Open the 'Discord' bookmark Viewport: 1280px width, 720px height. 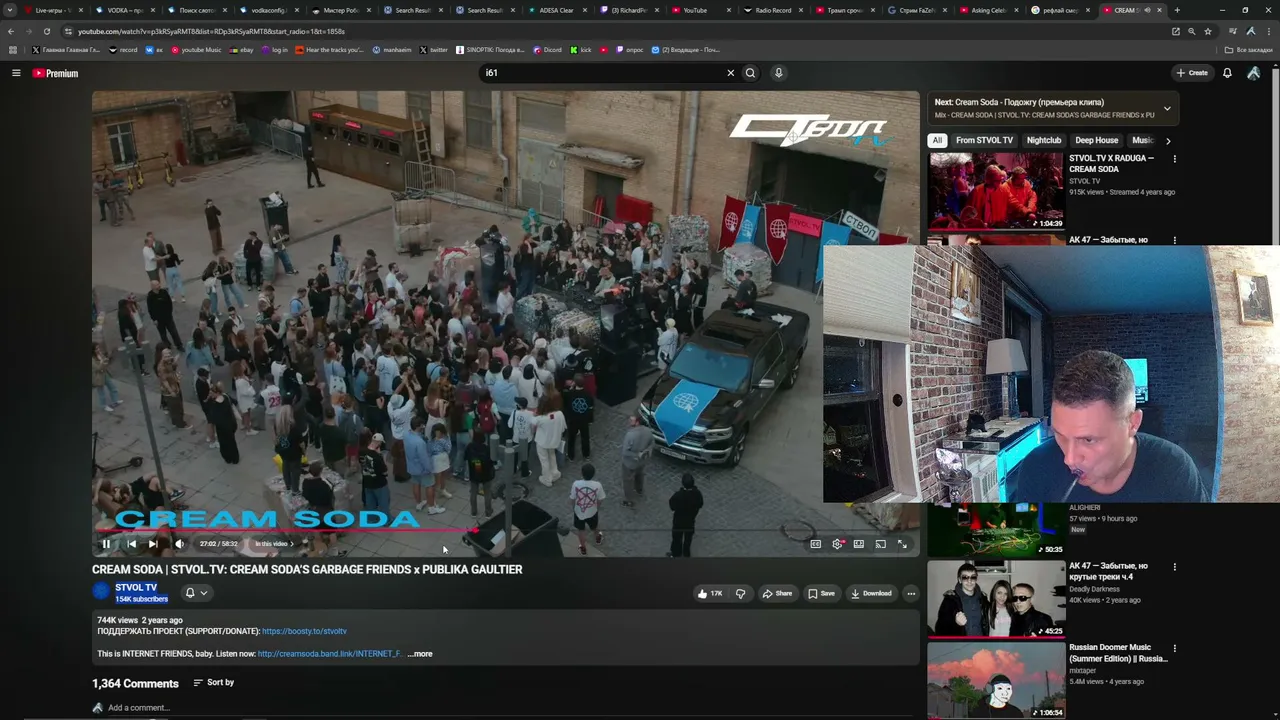coord(547,50)
